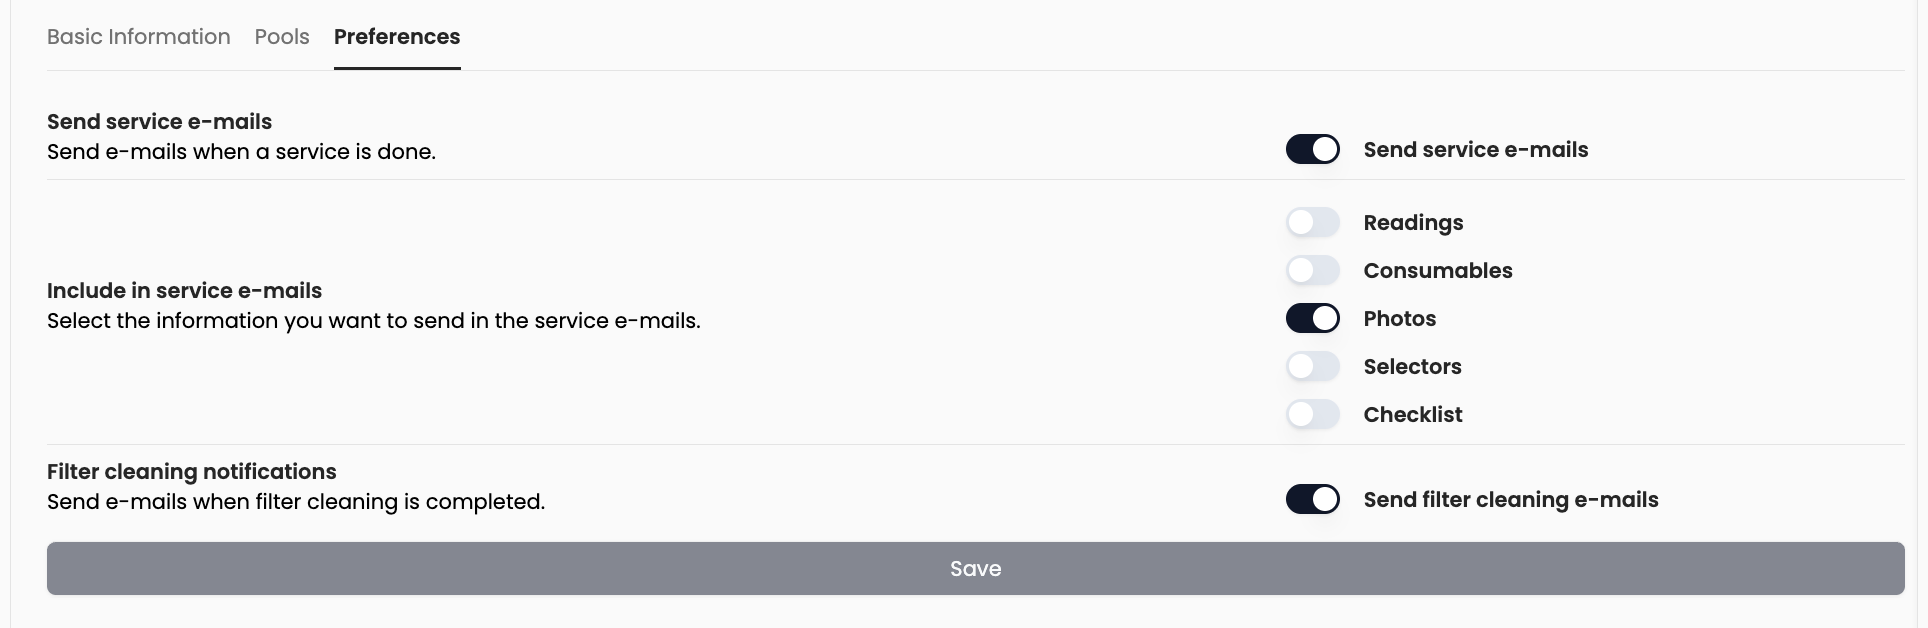Click the Photos label text
1928x628 pixels.
point(1400,318)
